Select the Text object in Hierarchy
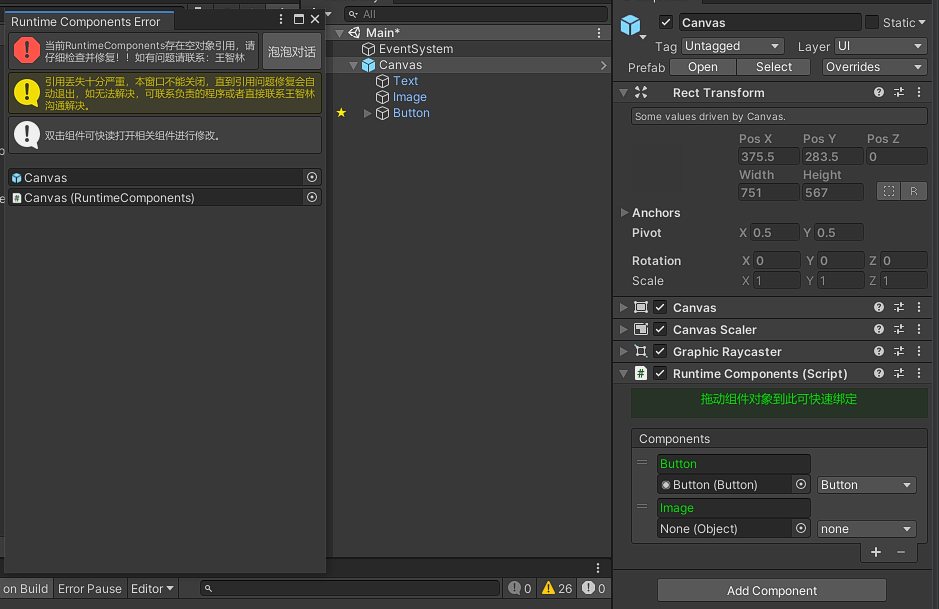The height and width of the screenshot is (609, 939). pos(405,81)
